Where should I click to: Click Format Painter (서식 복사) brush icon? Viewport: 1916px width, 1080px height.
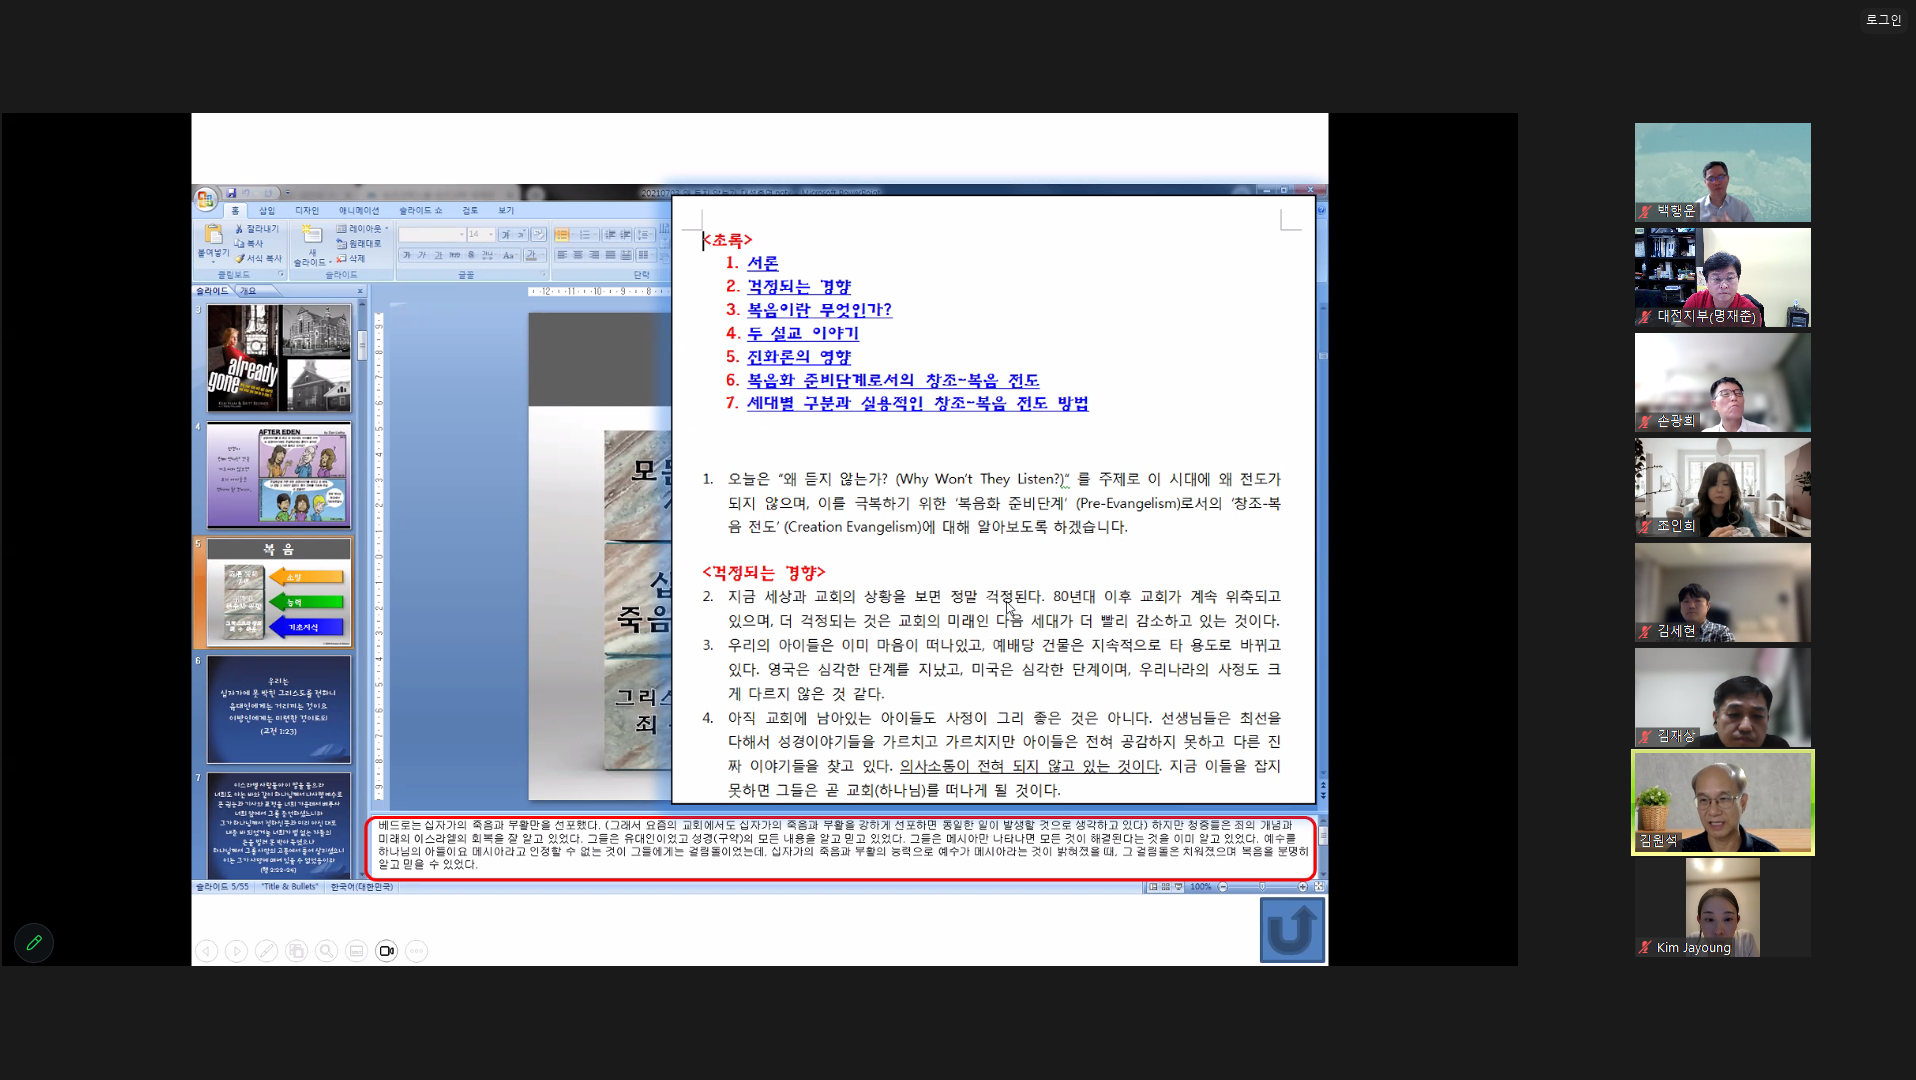pos(239,258)
